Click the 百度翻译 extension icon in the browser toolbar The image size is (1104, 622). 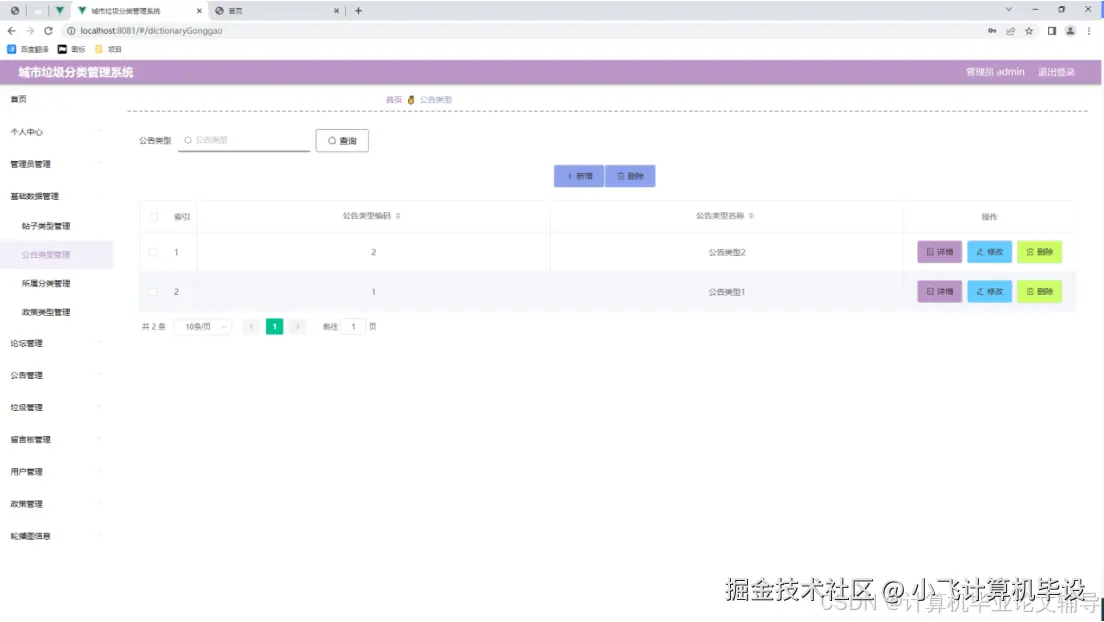click(x=12, y=47)
